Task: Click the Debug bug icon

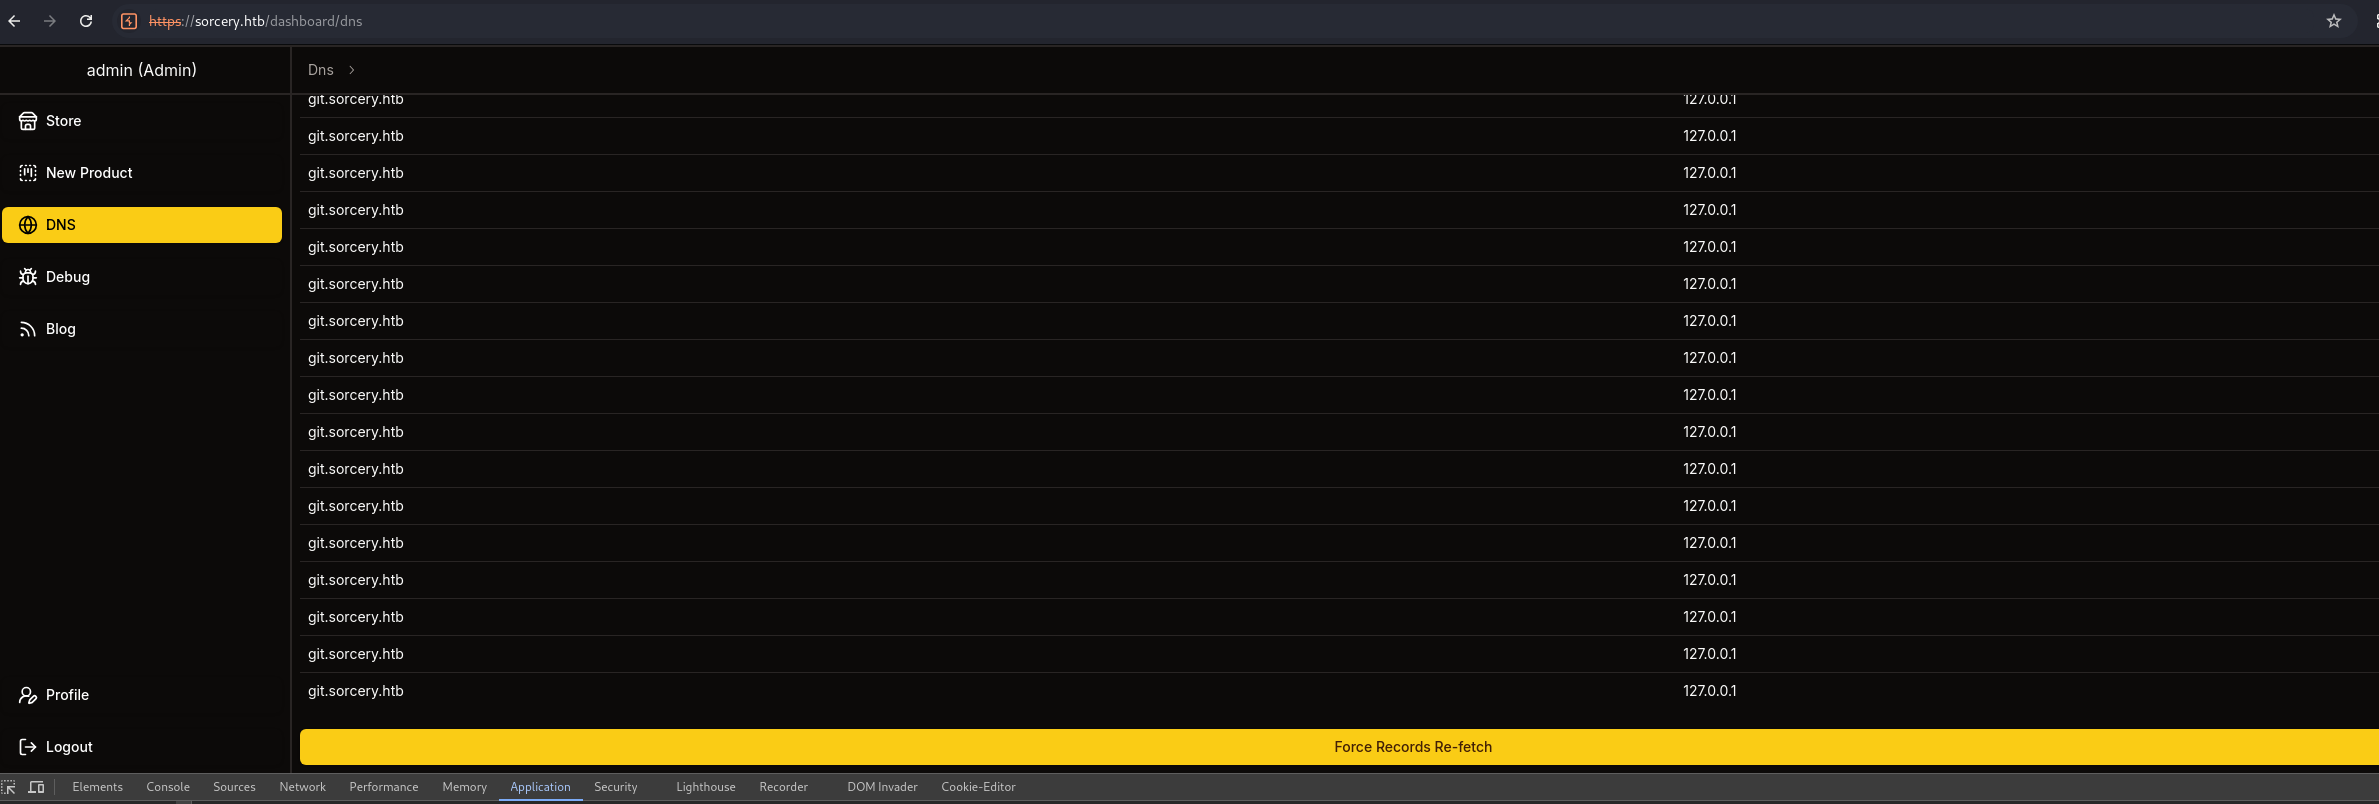Action: (x=28, y=277)
